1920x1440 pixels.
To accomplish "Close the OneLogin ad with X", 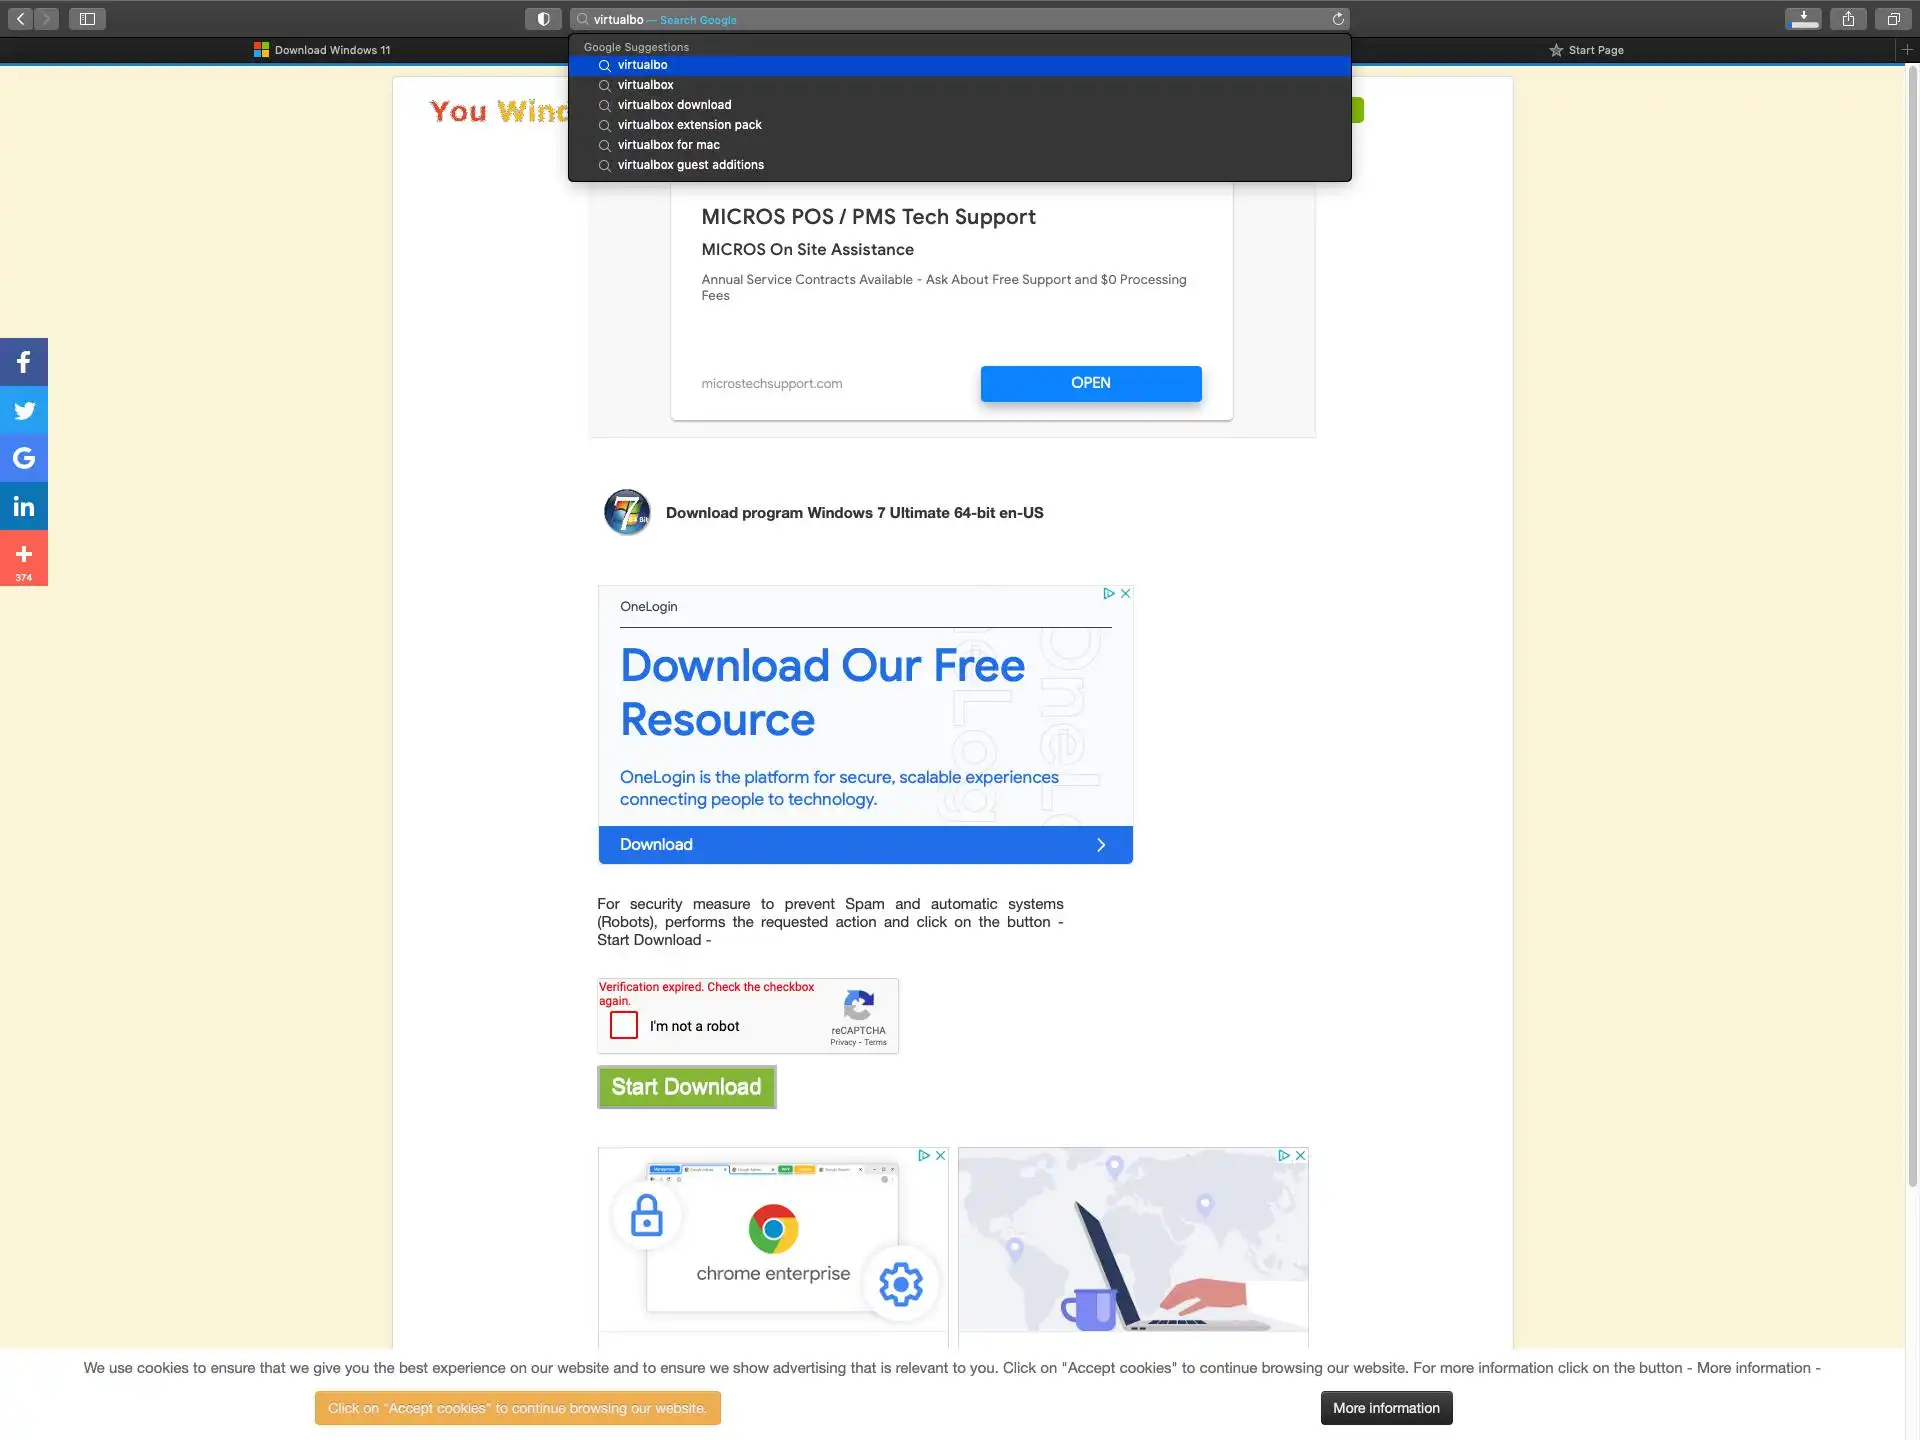I will click(1125, 593).
